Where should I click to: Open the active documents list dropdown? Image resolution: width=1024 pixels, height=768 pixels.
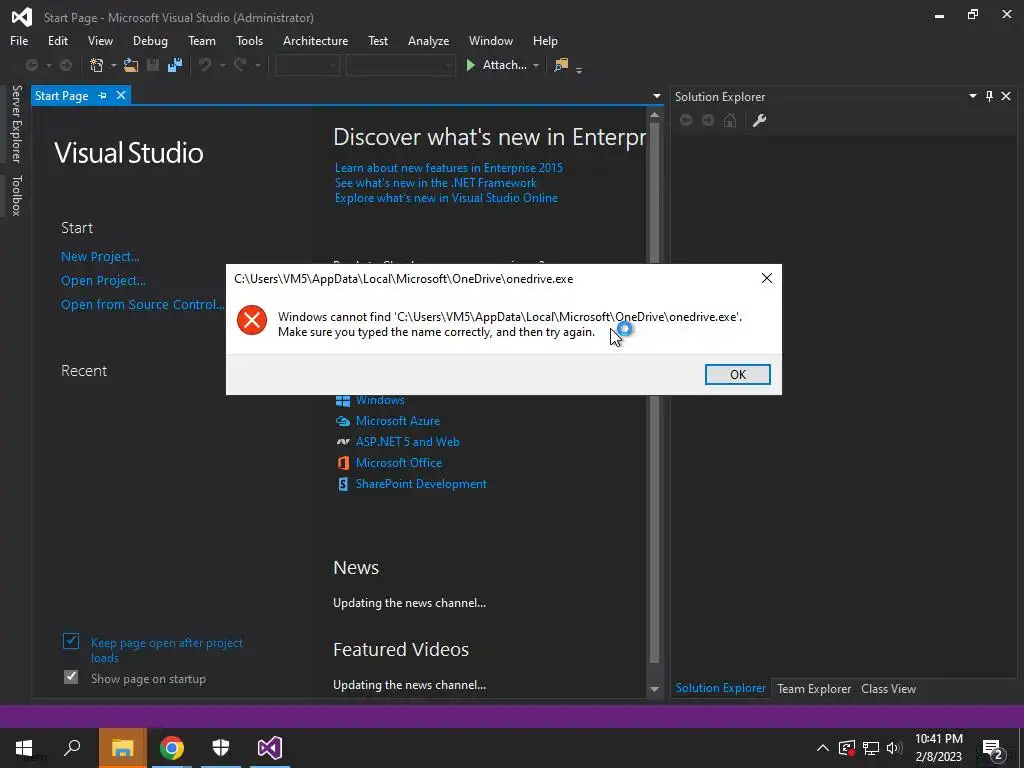[656, 96]
